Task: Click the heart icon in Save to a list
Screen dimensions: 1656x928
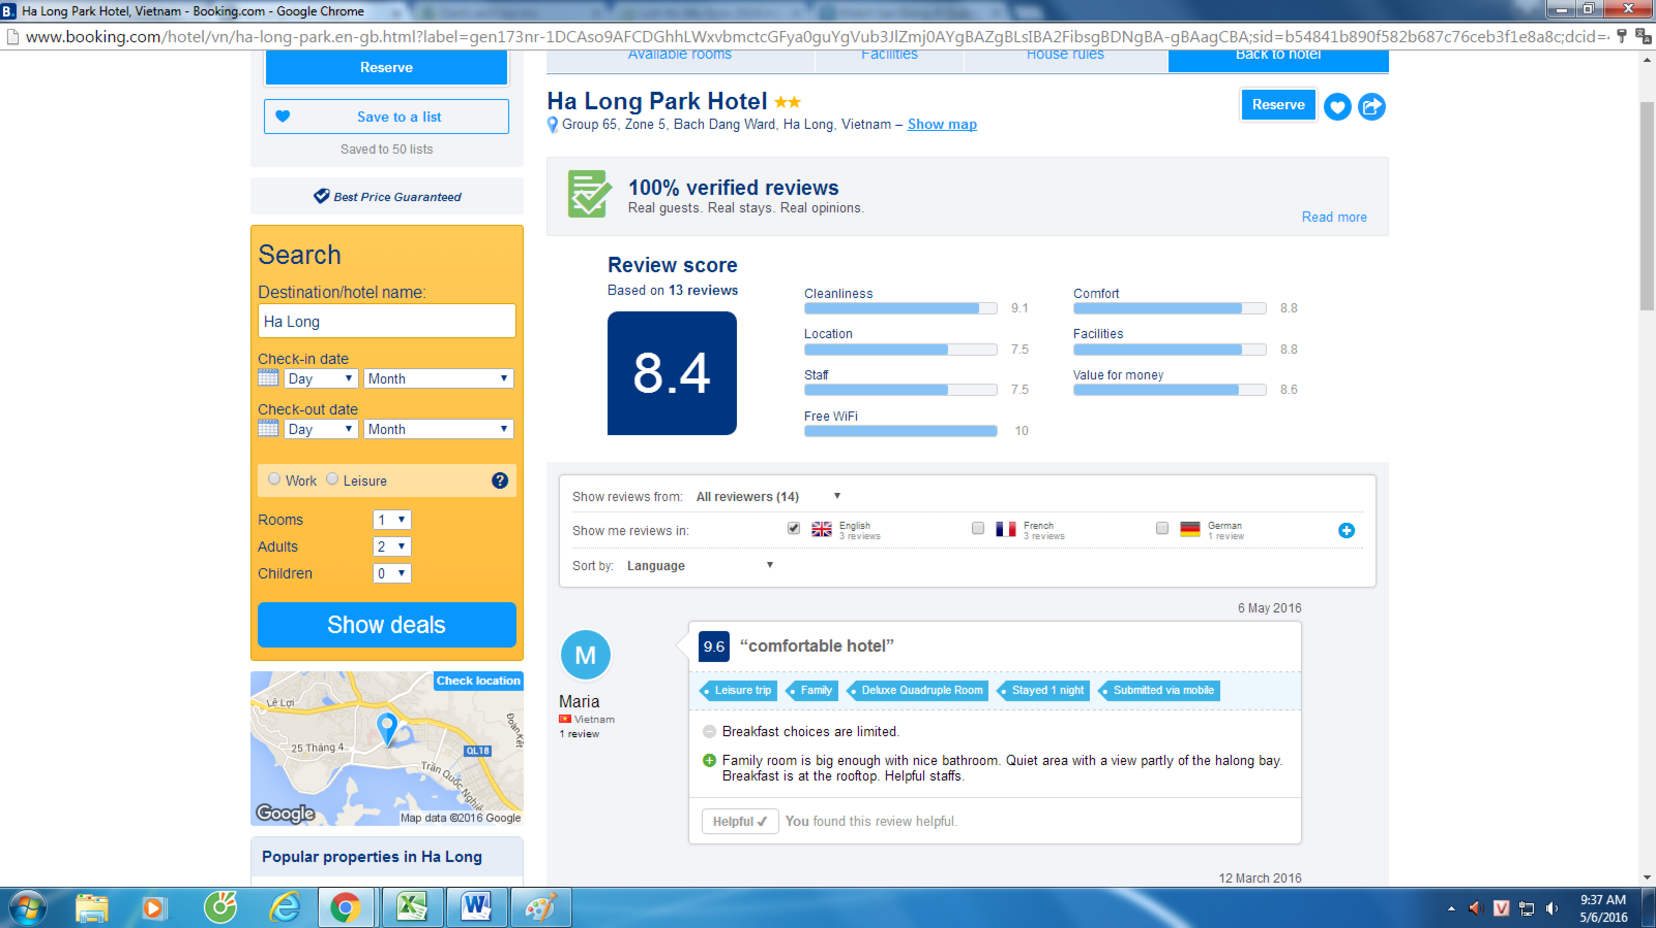Action: point(283,116)
